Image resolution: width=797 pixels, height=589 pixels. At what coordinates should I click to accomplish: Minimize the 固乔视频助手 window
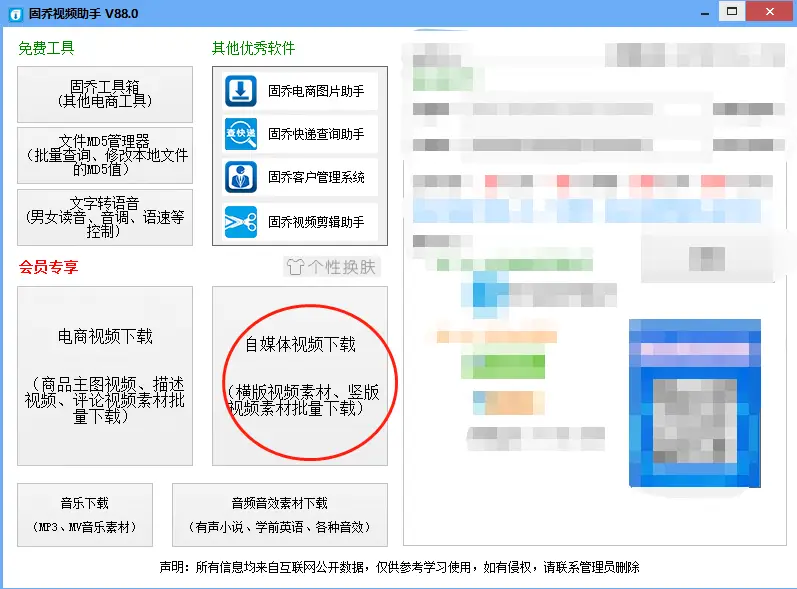point(704,12)
